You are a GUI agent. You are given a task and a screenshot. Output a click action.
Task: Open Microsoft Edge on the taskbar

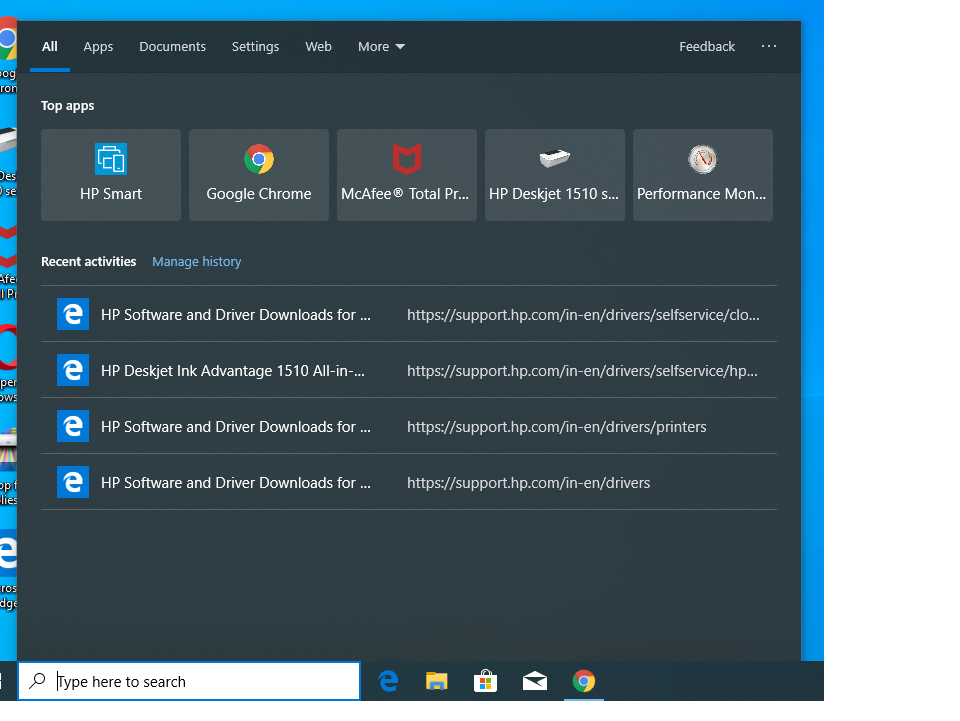388,681
